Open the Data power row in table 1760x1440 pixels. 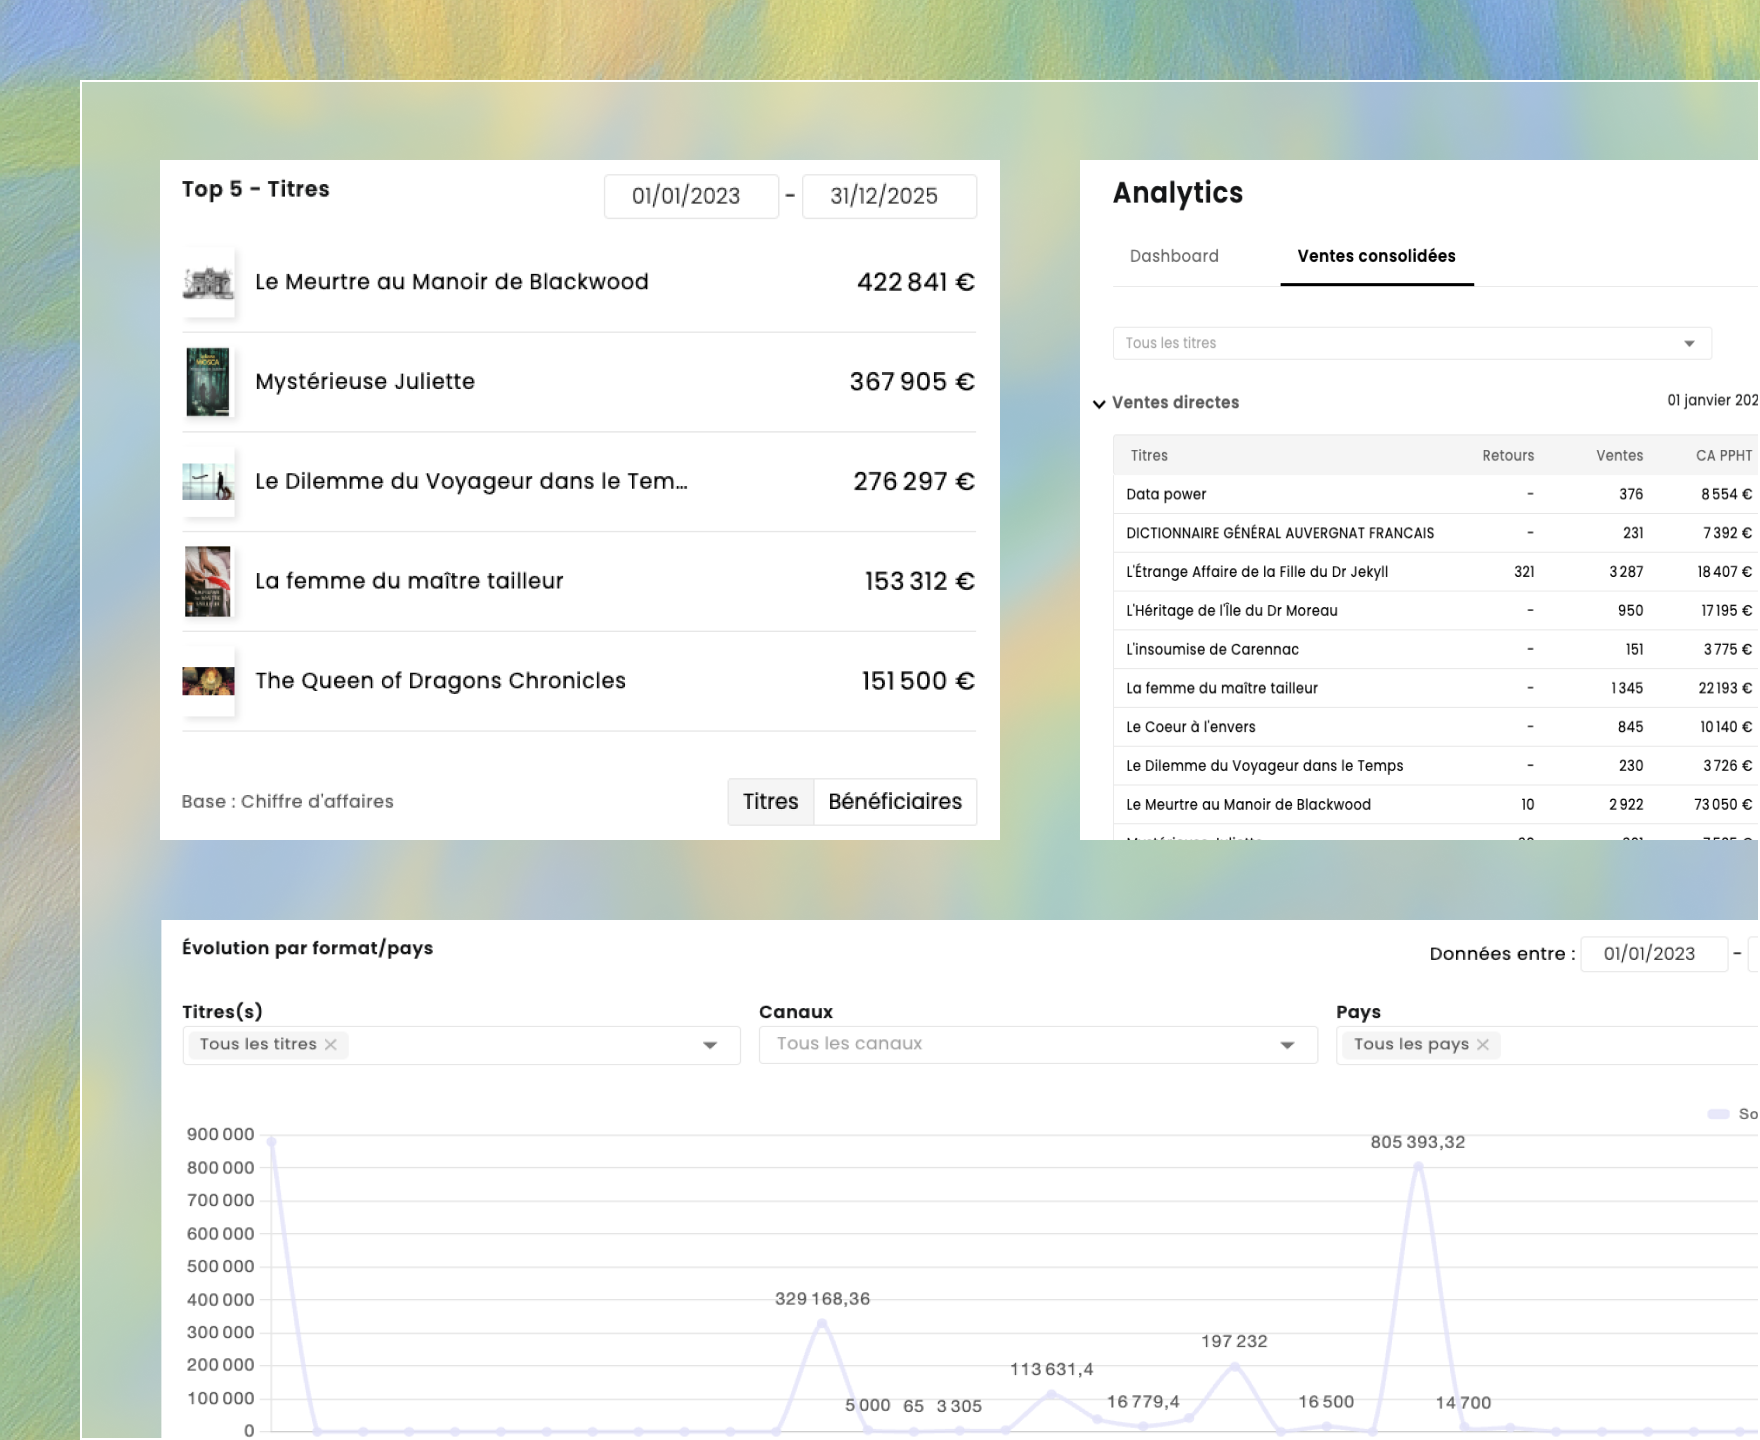(x=1436, y=494)
